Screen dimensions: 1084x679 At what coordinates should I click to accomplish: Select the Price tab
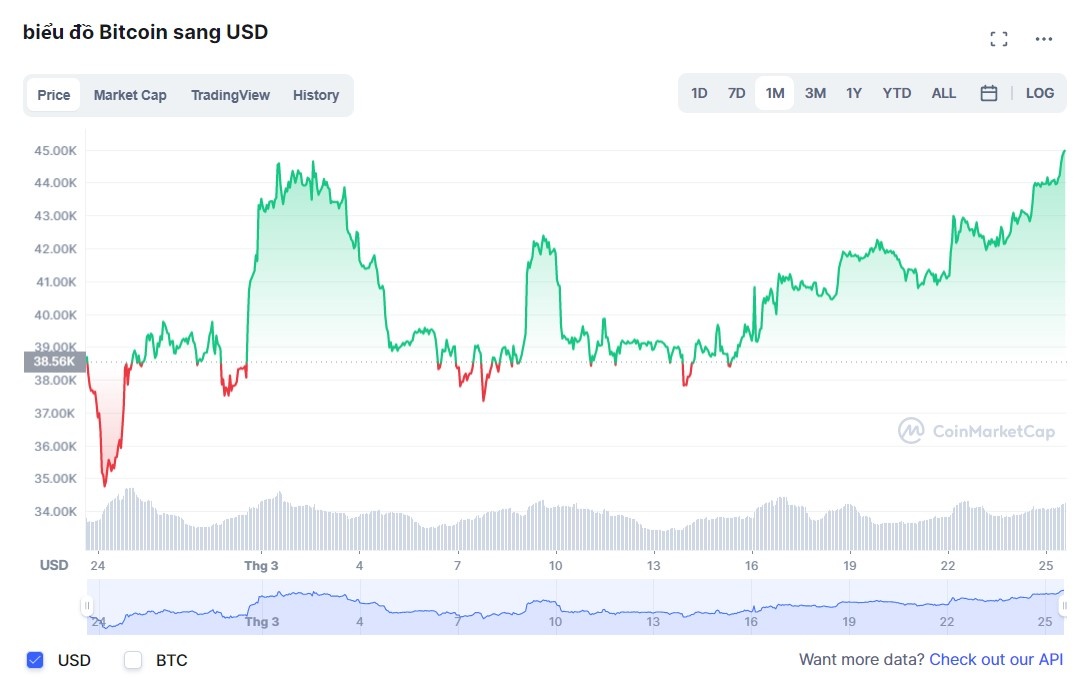coord(53,94)
